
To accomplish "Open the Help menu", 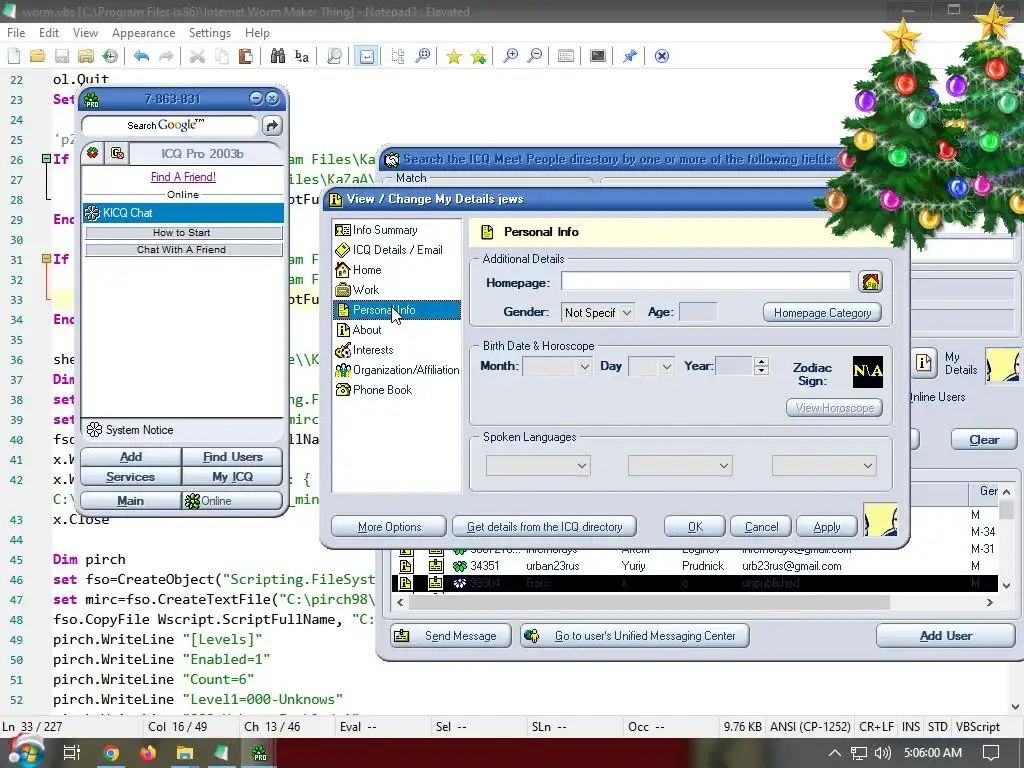I will tap(257, 33).
